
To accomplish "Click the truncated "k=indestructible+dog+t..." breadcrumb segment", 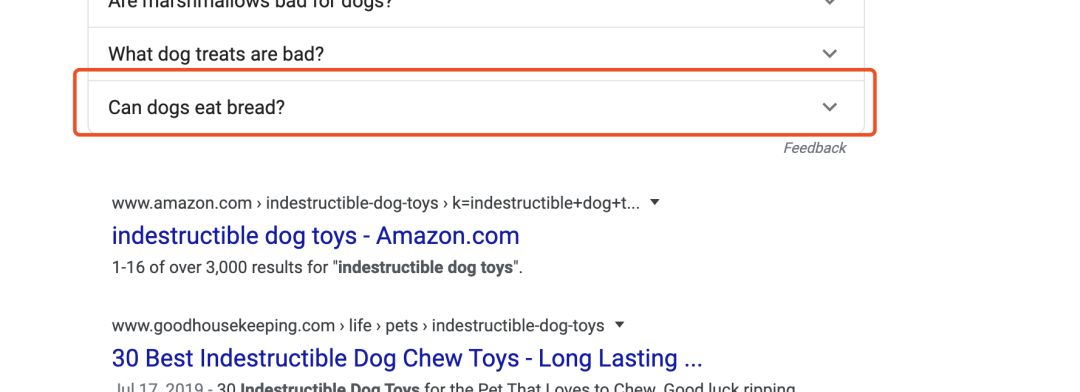I will click(x=546, y=203).
